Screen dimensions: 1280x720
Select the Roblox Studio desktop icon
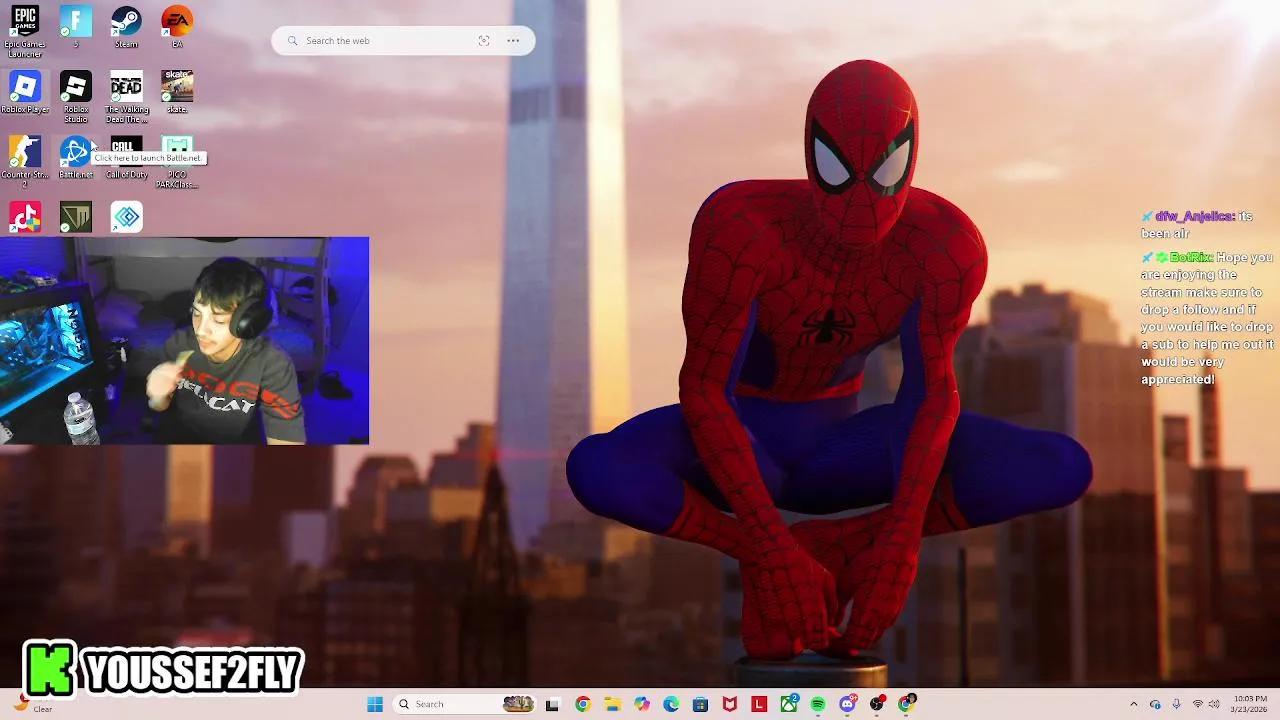(76, 97)
